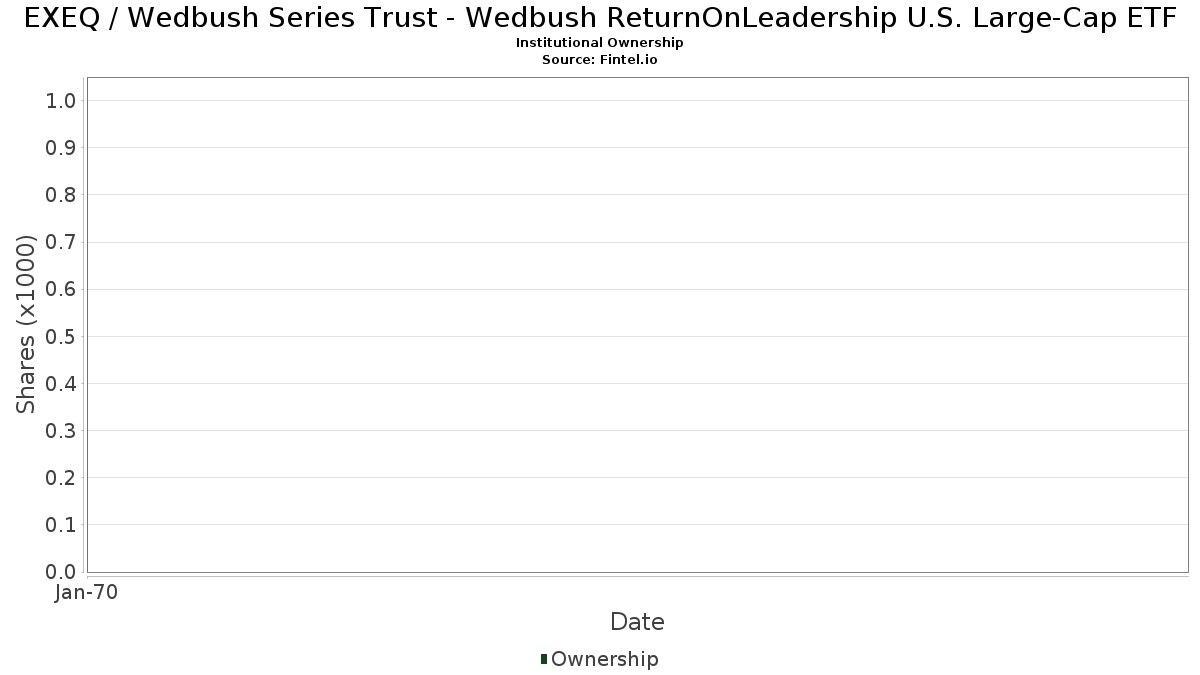1200x675 pixels.
Task: Click the 0.7 y-axis tick label
Action: pos(61,242)
